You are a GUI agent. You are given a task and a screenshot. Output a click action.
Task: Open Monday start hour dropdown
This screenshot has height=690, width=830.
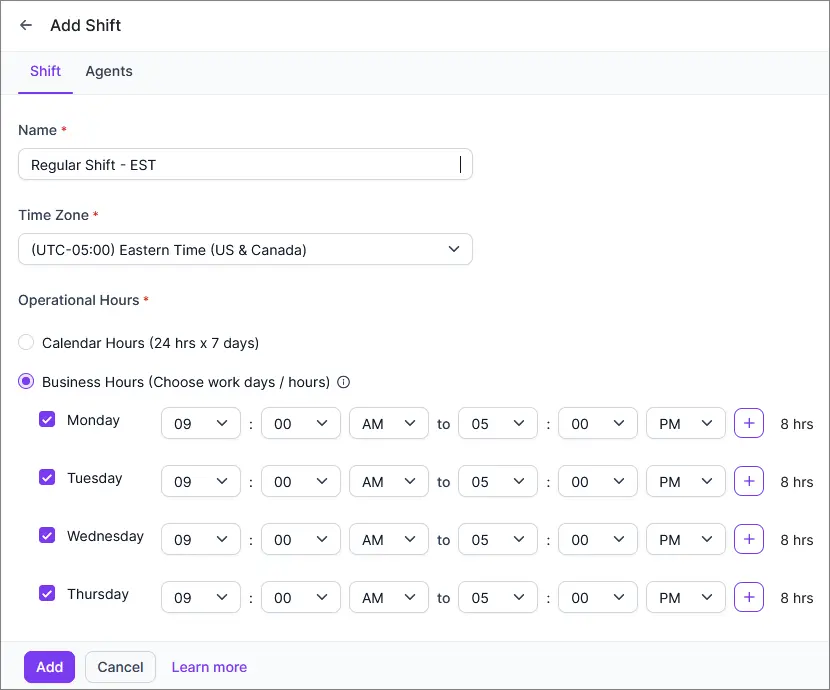coord(201,423)
